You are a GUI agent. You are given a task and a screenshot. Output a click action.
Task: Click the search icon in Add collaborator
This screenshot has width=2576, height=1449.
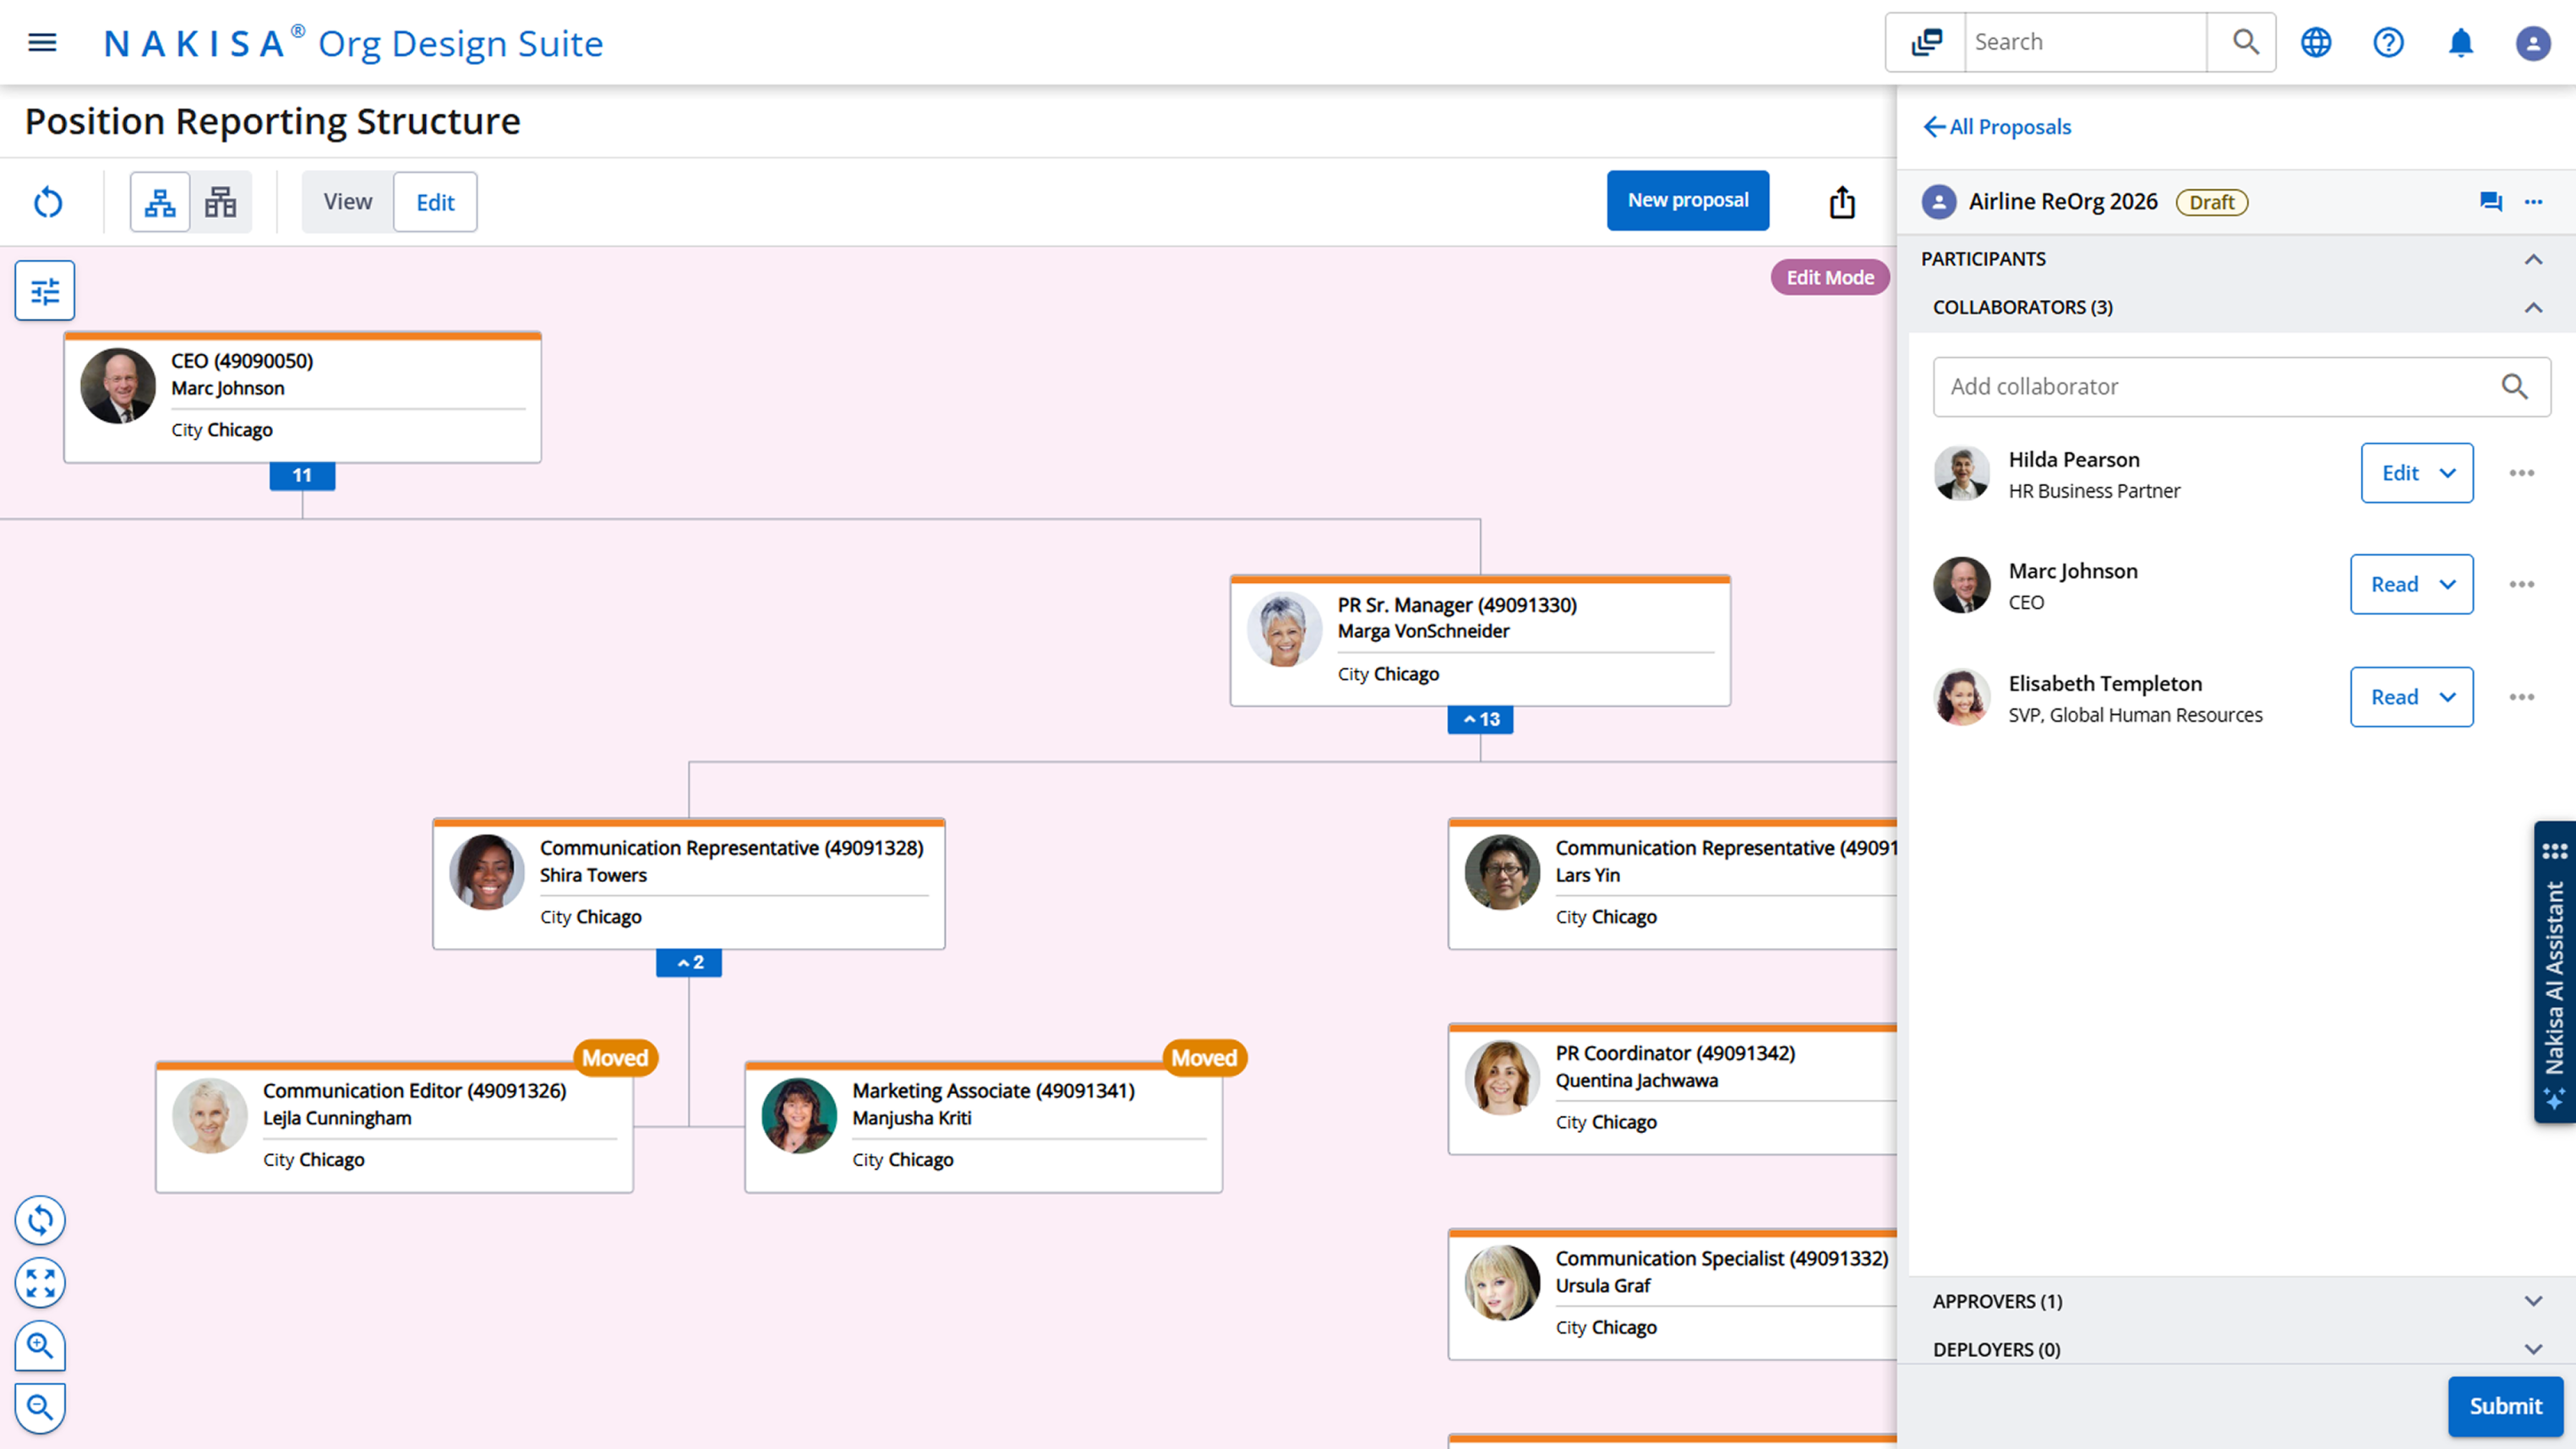tap(2514, 387)
